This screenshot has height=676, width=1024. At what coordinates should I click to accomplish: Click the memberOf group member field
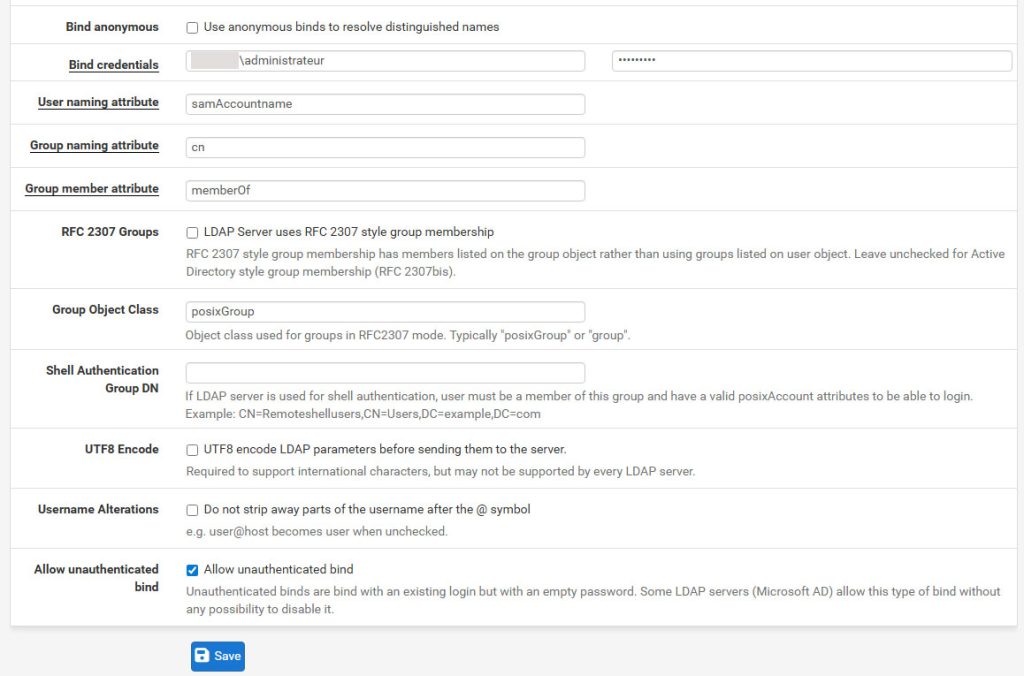click(x=385, y=190)
